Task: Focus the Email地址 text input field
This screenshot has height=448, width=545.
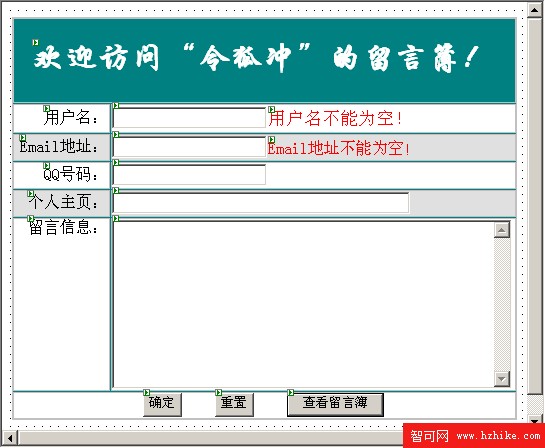Action: click(x=189, y=147)
